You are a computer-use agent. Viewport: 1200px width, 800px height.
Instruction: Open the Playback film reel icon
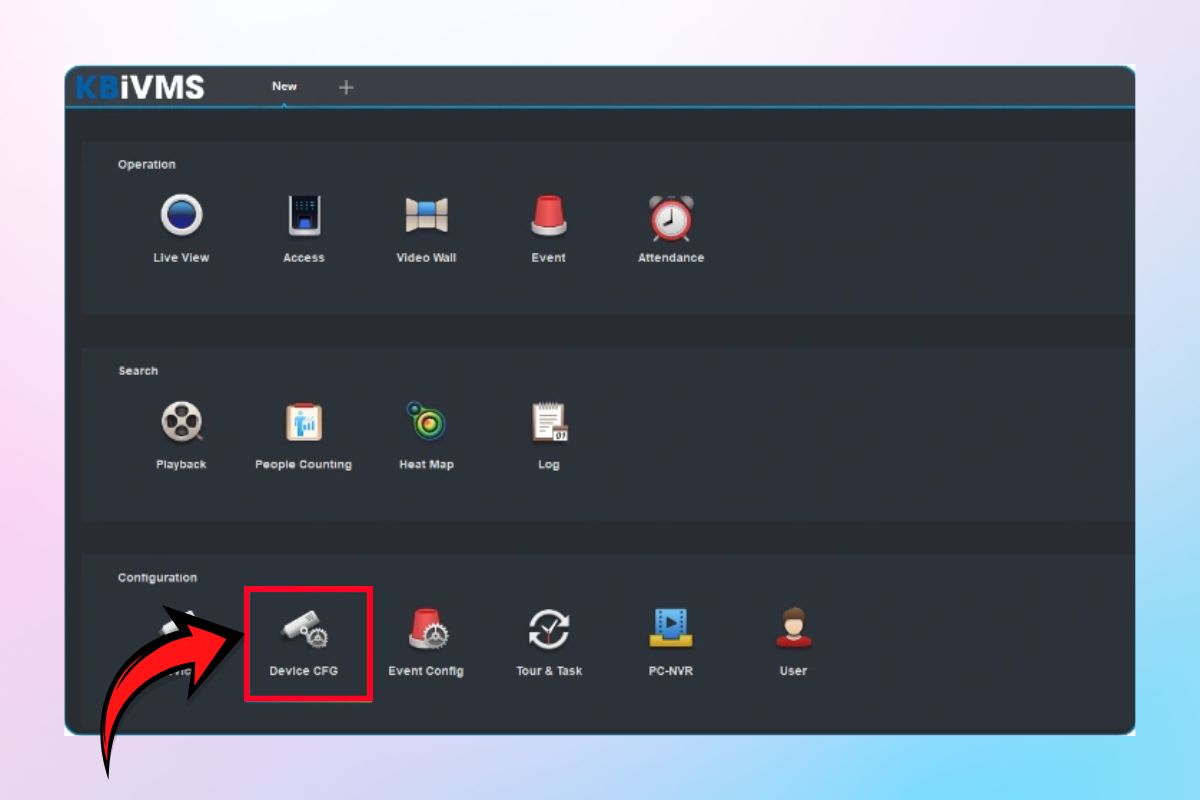point(181,423)
